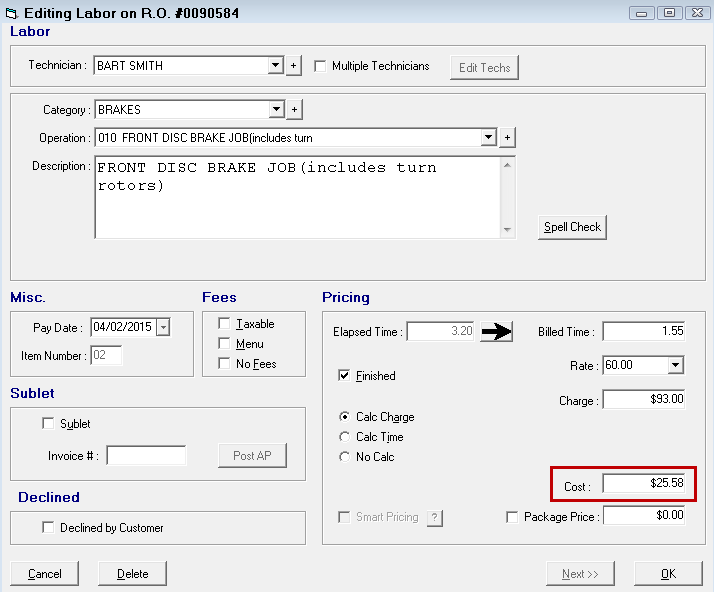The height and width of the screenshot is (592, 714).
Task: Maximize the Editing Labor window
Action: coord(669,13)
